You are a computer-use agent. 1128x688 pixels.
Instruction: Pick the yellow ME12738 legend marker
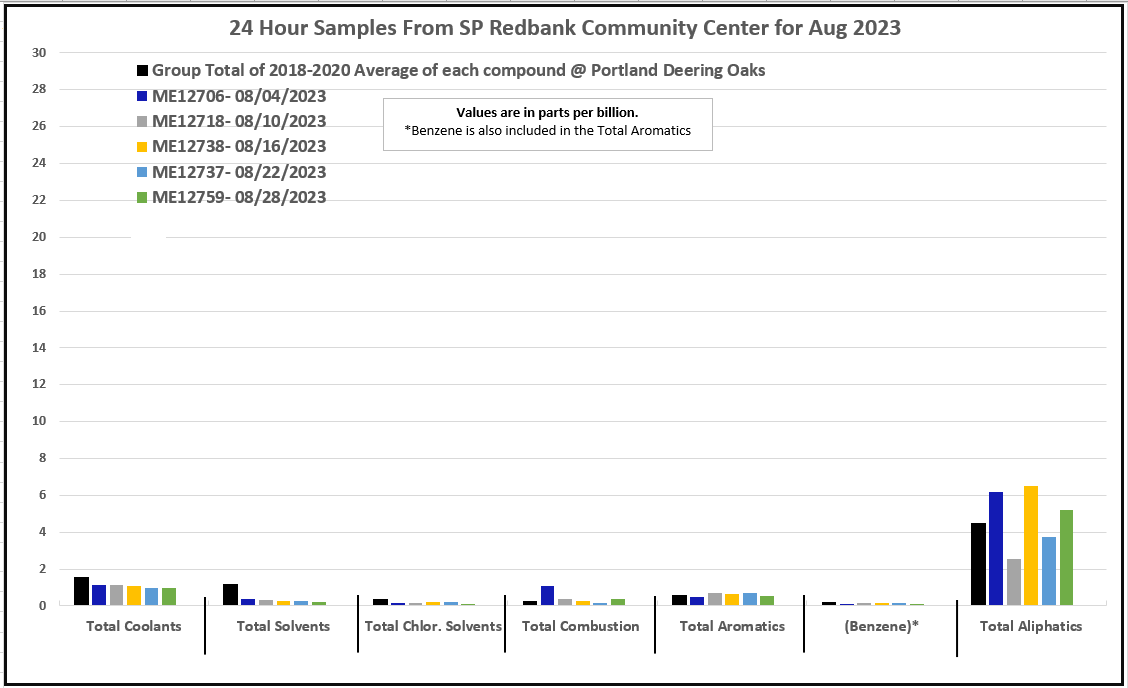143,147
